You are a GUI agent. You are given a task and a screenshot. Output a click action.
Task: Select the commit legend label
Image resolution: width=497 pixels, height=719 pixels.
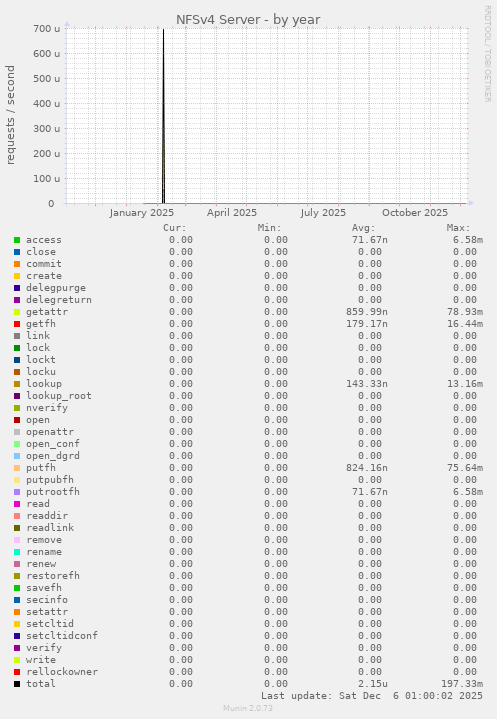click(44, 264)
